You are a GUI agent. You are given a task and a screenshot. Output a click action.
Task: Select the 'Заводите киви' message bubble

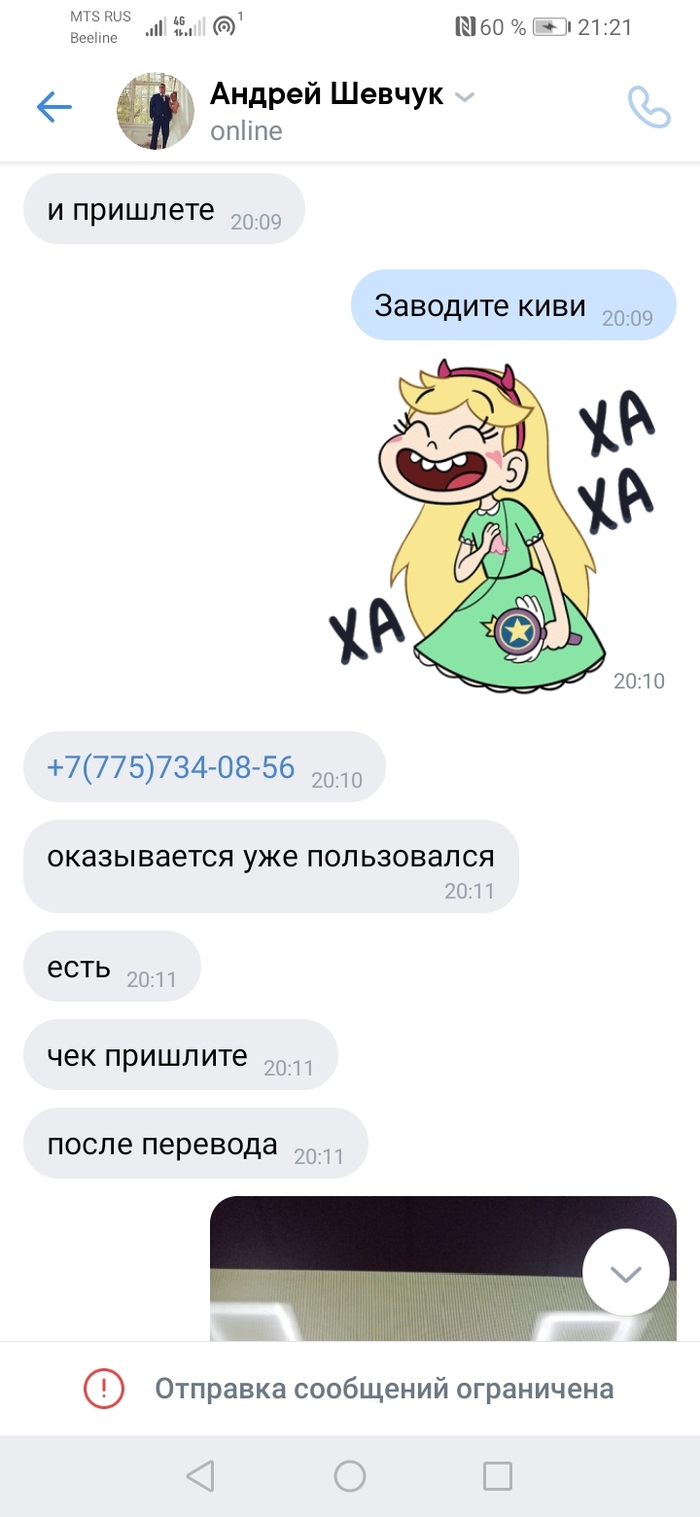pos(513,305)
